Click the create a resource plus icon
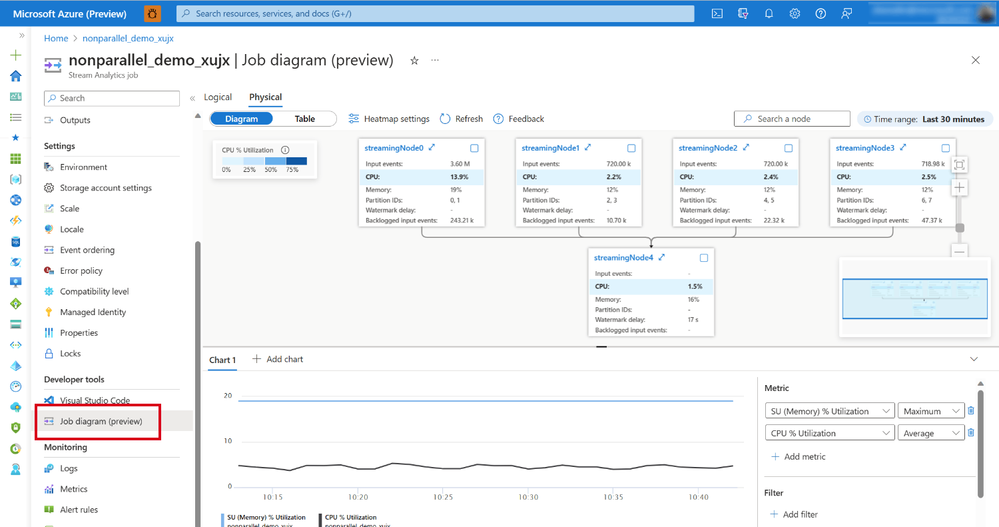The image size is (999, 527). pyautogui.click(x=16, y=55)
